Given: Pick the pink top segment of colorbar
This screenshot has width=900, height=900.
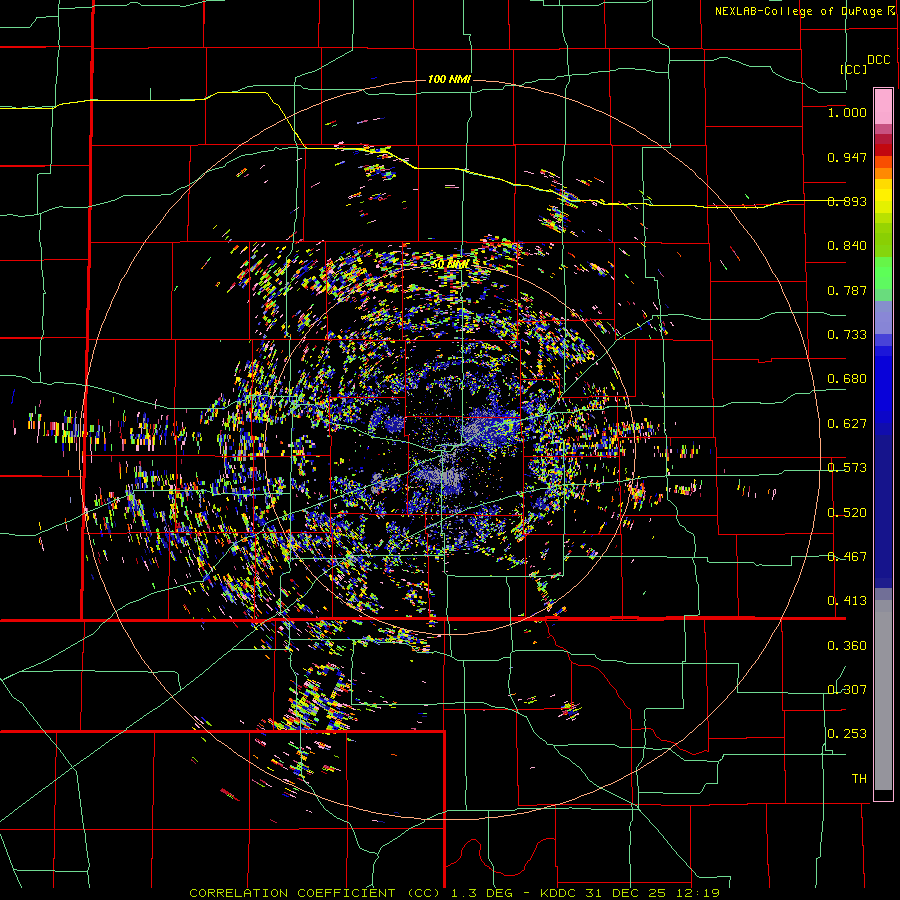Looking at the screenshot, I should click(x=883, y=106).
